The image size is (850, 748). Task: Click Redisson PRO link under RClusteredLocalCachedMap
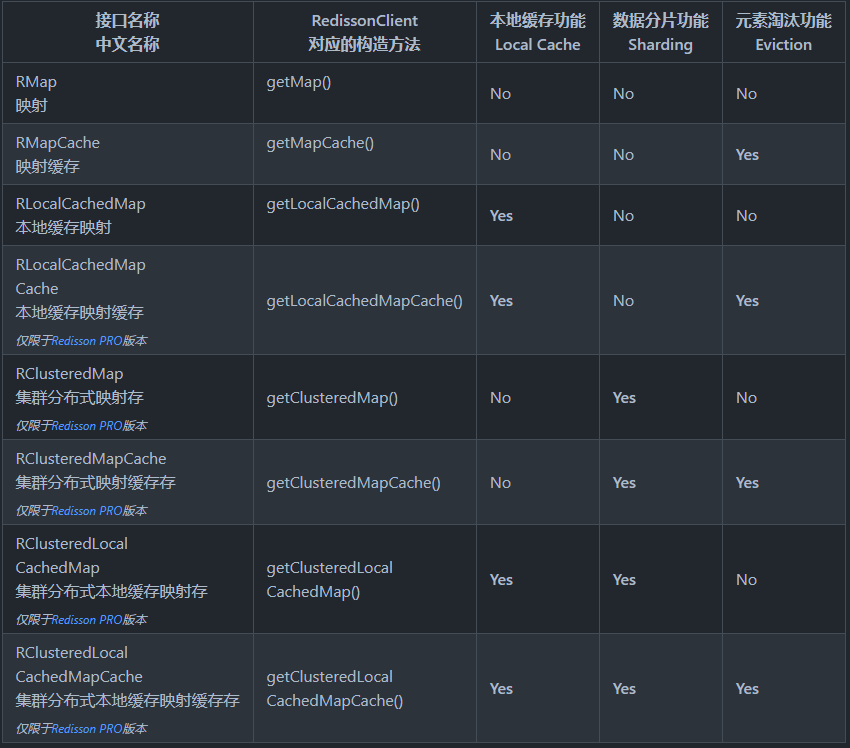[87, 619]
